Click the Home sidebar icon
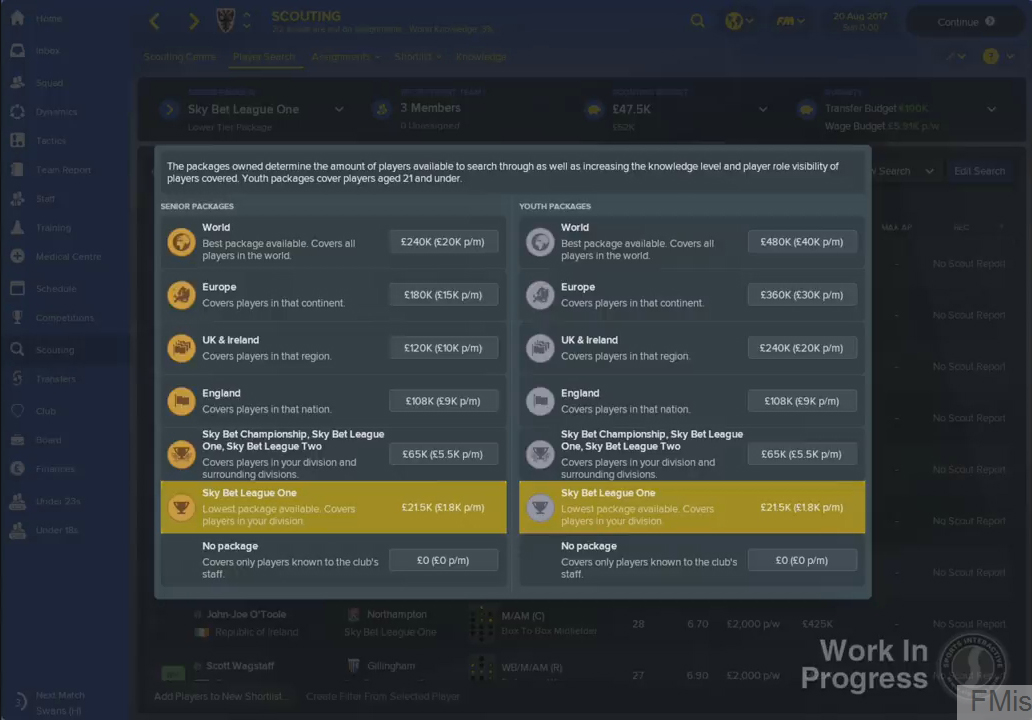The width and height of the screenshot is (1032, 720). pos(18,18)
